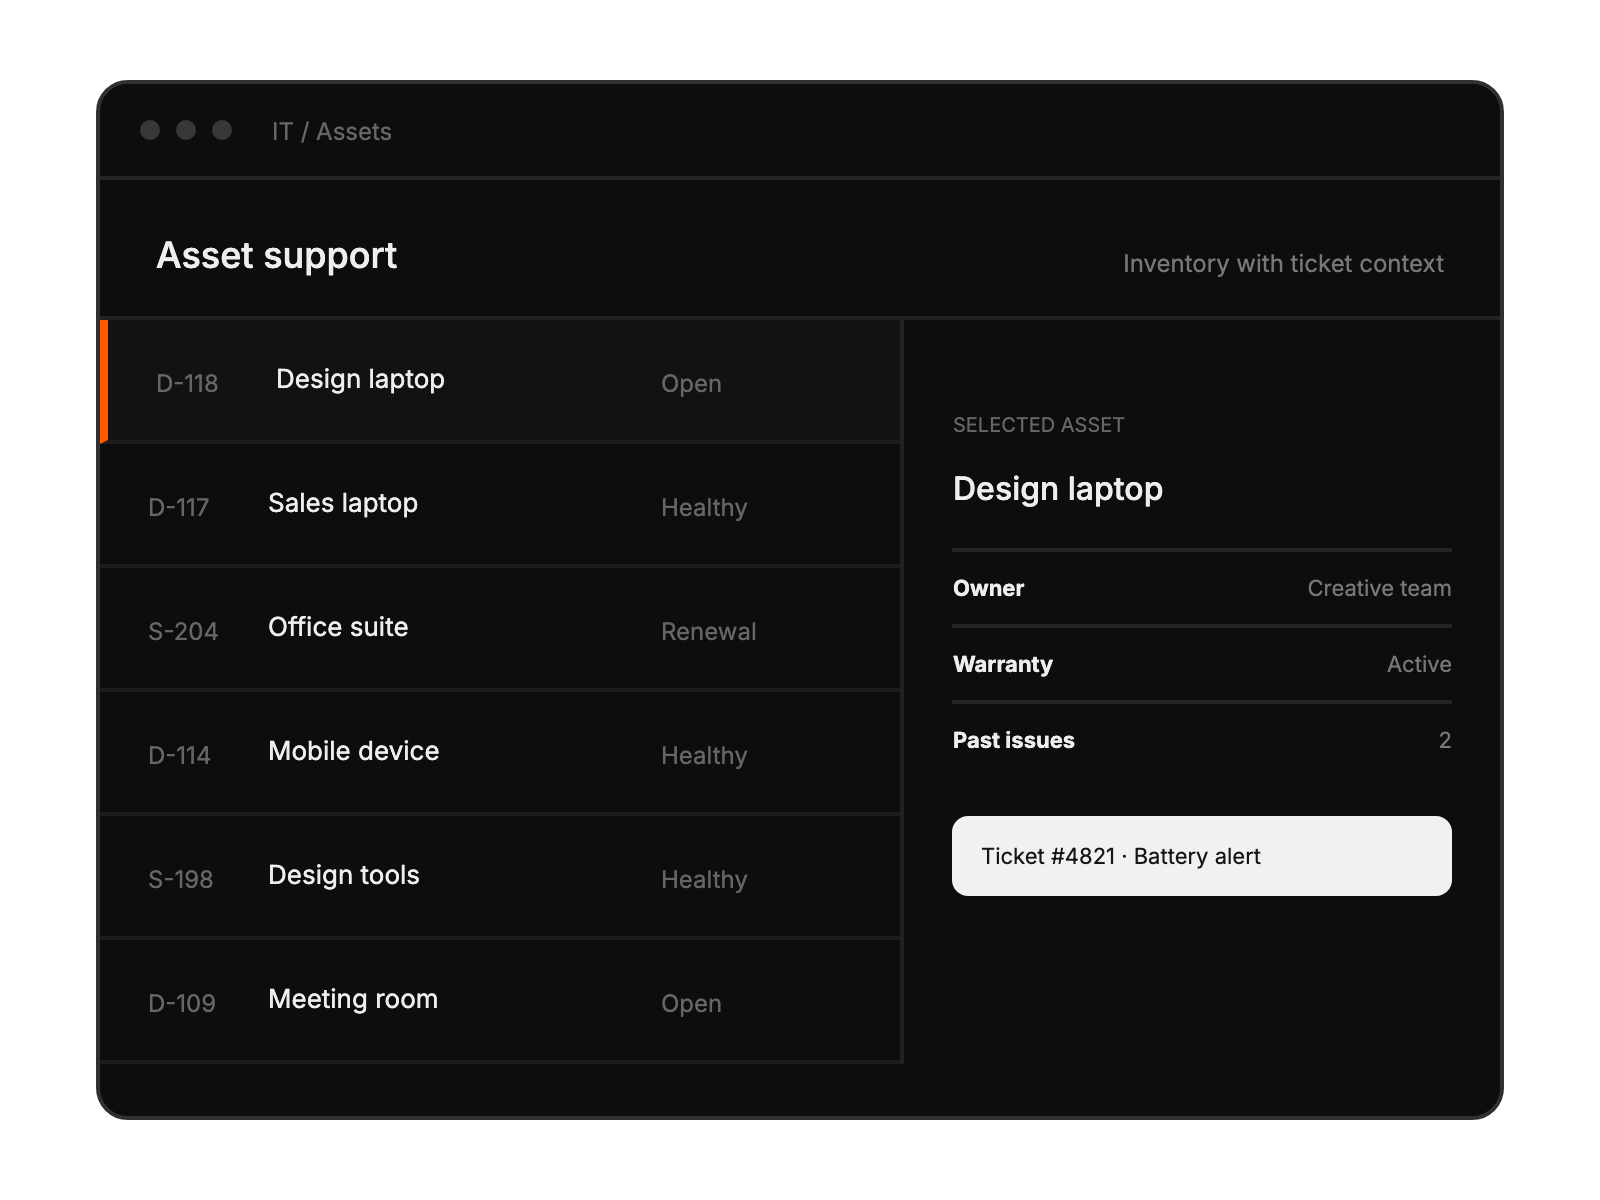Select the Mobile device asset row
This screenshot has width=1600, height=1200.
click(x=500, y=753)
